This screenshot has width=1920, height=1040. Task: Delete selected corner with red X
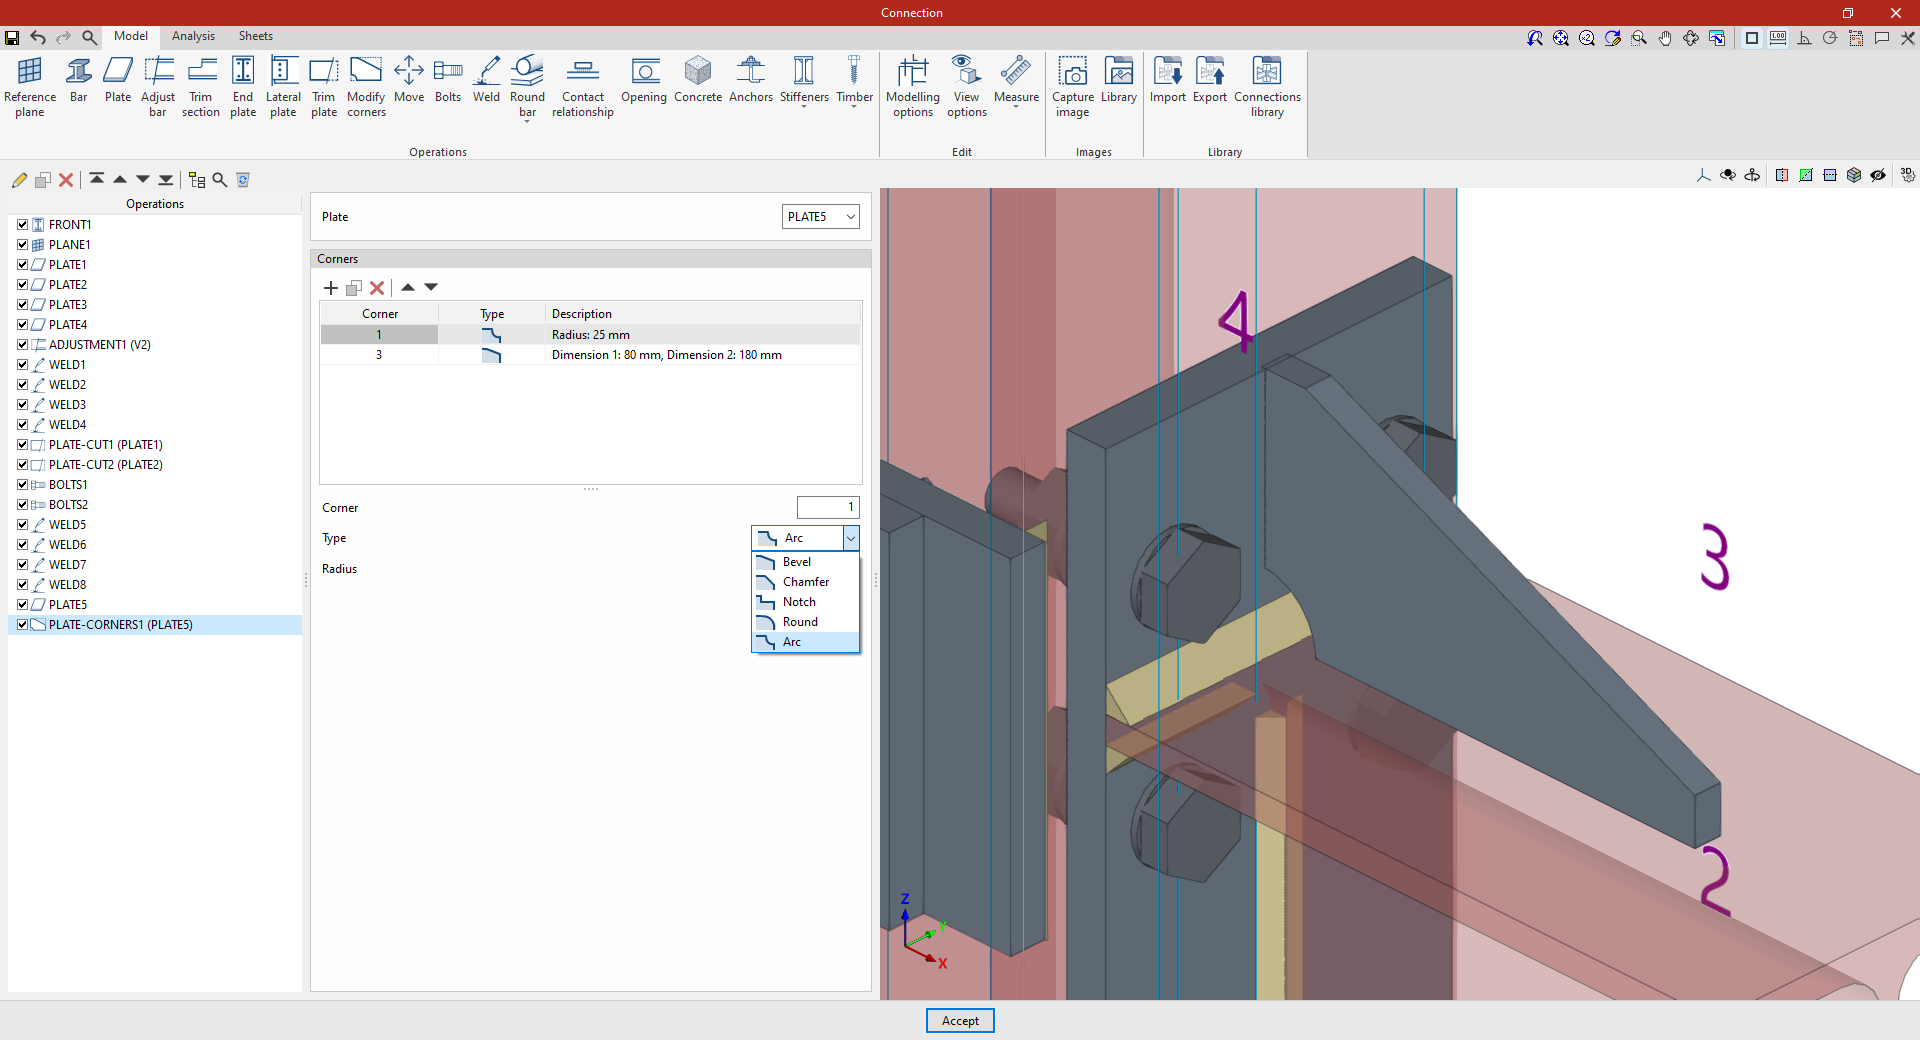[377, 288]
